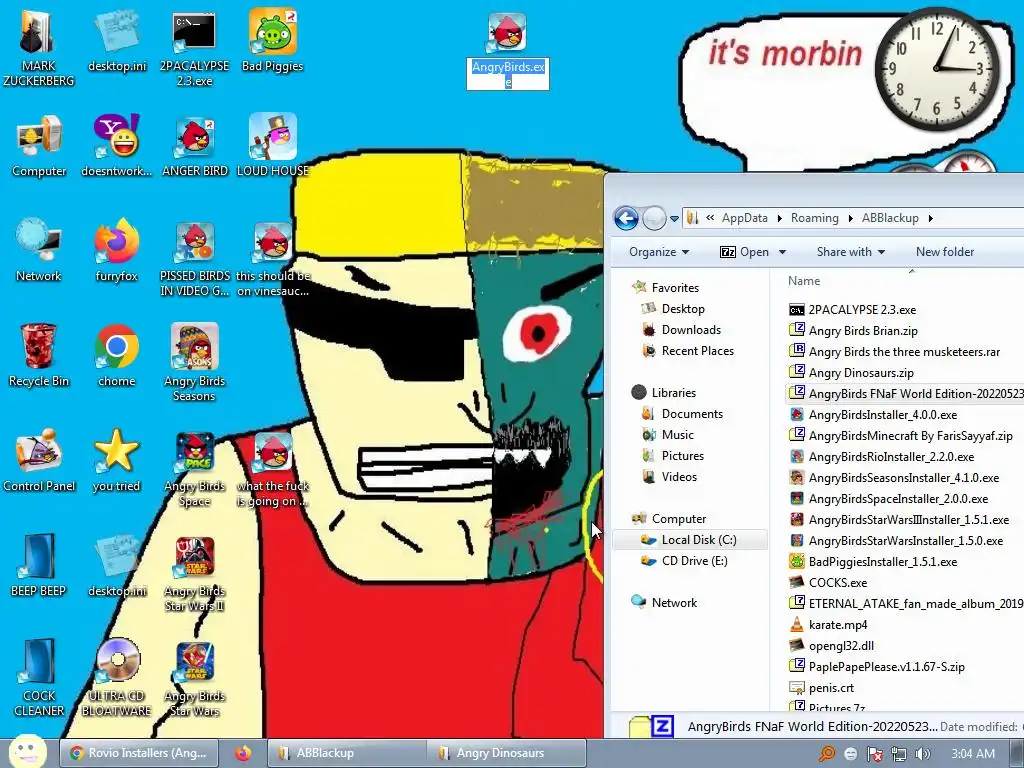
Task: Open the Start orb smiley button
Action: (27, 751)
